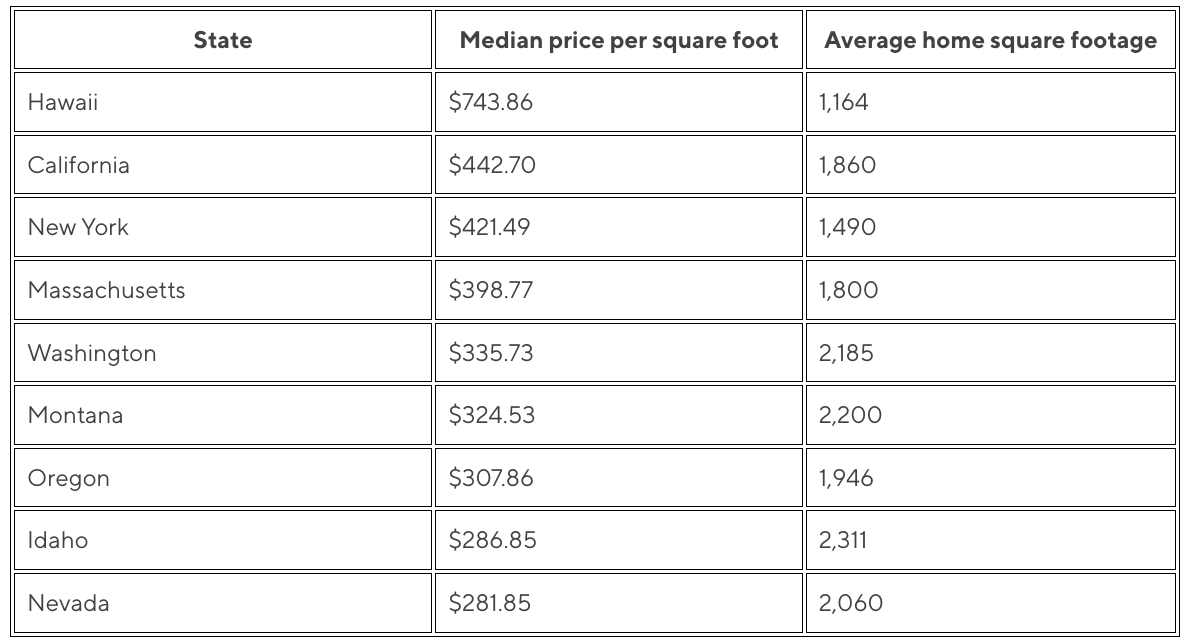1192x644 pixels.
Task: Select the Montana cell
Action: (223, 415)
